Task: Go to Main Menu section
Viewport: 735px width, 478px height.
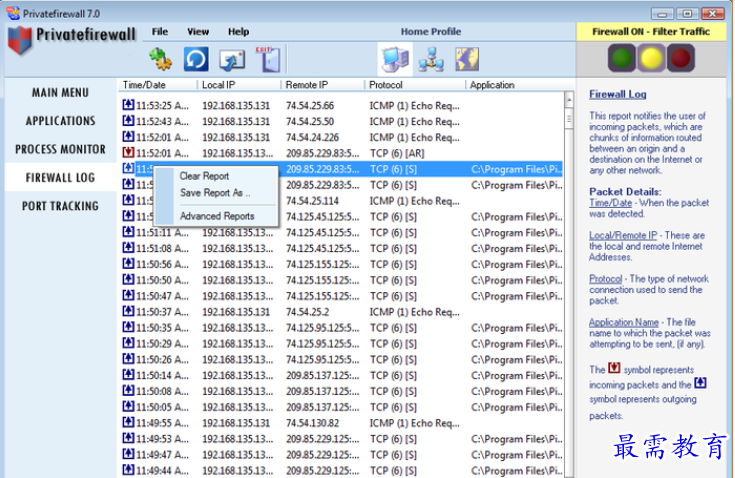Action: (60, 93)
